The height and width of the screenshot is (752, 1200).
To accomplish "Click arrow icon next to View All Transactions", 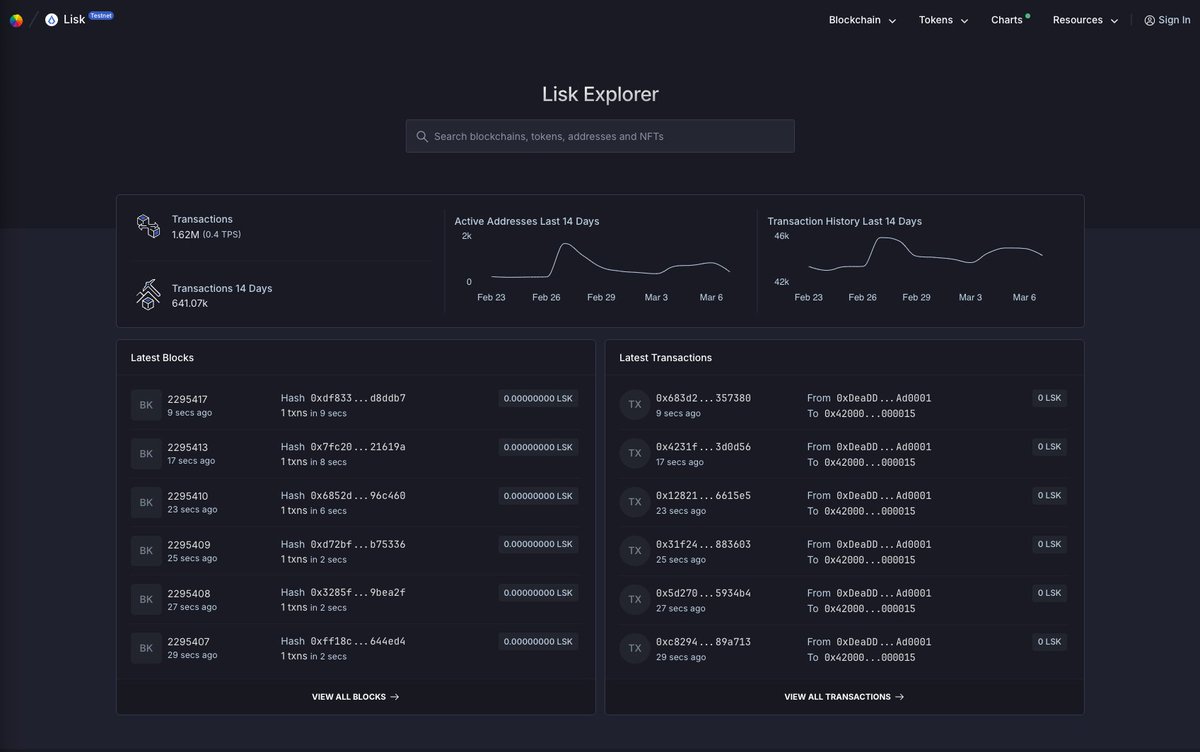I will click(900, 697).
